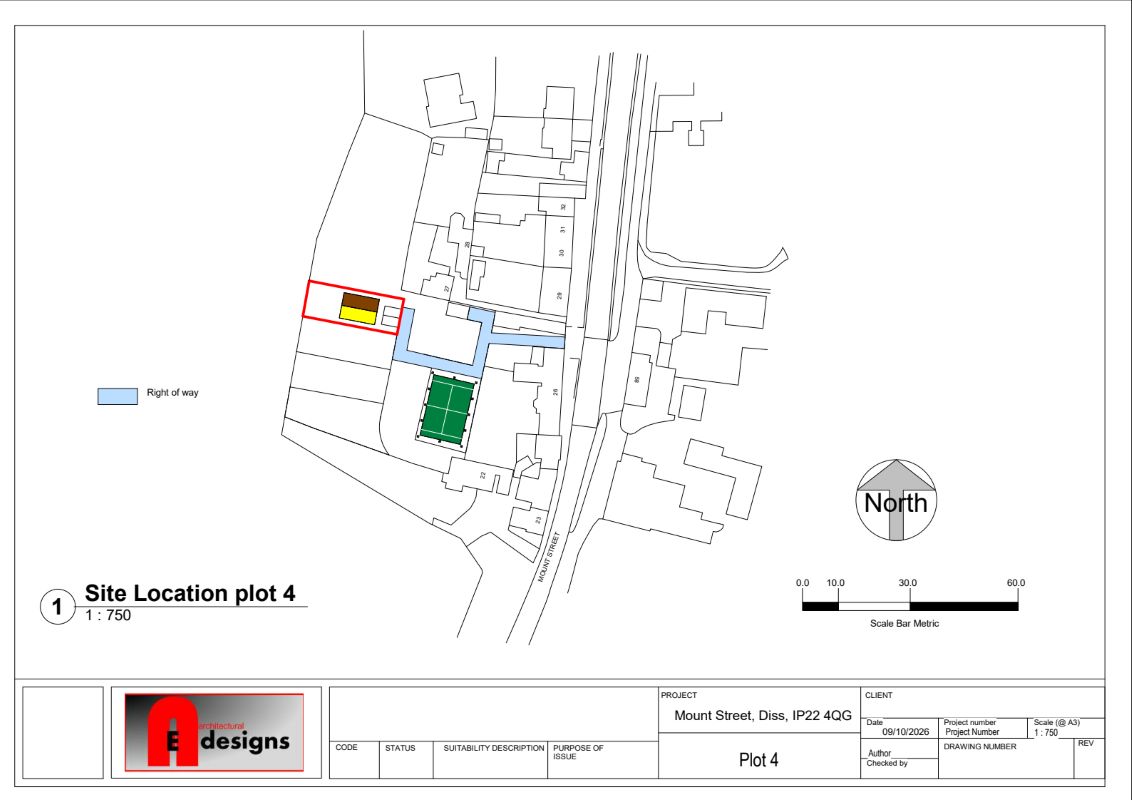Select the "STATUS" column heading
1132x800 pixels.
coord(400,748)
